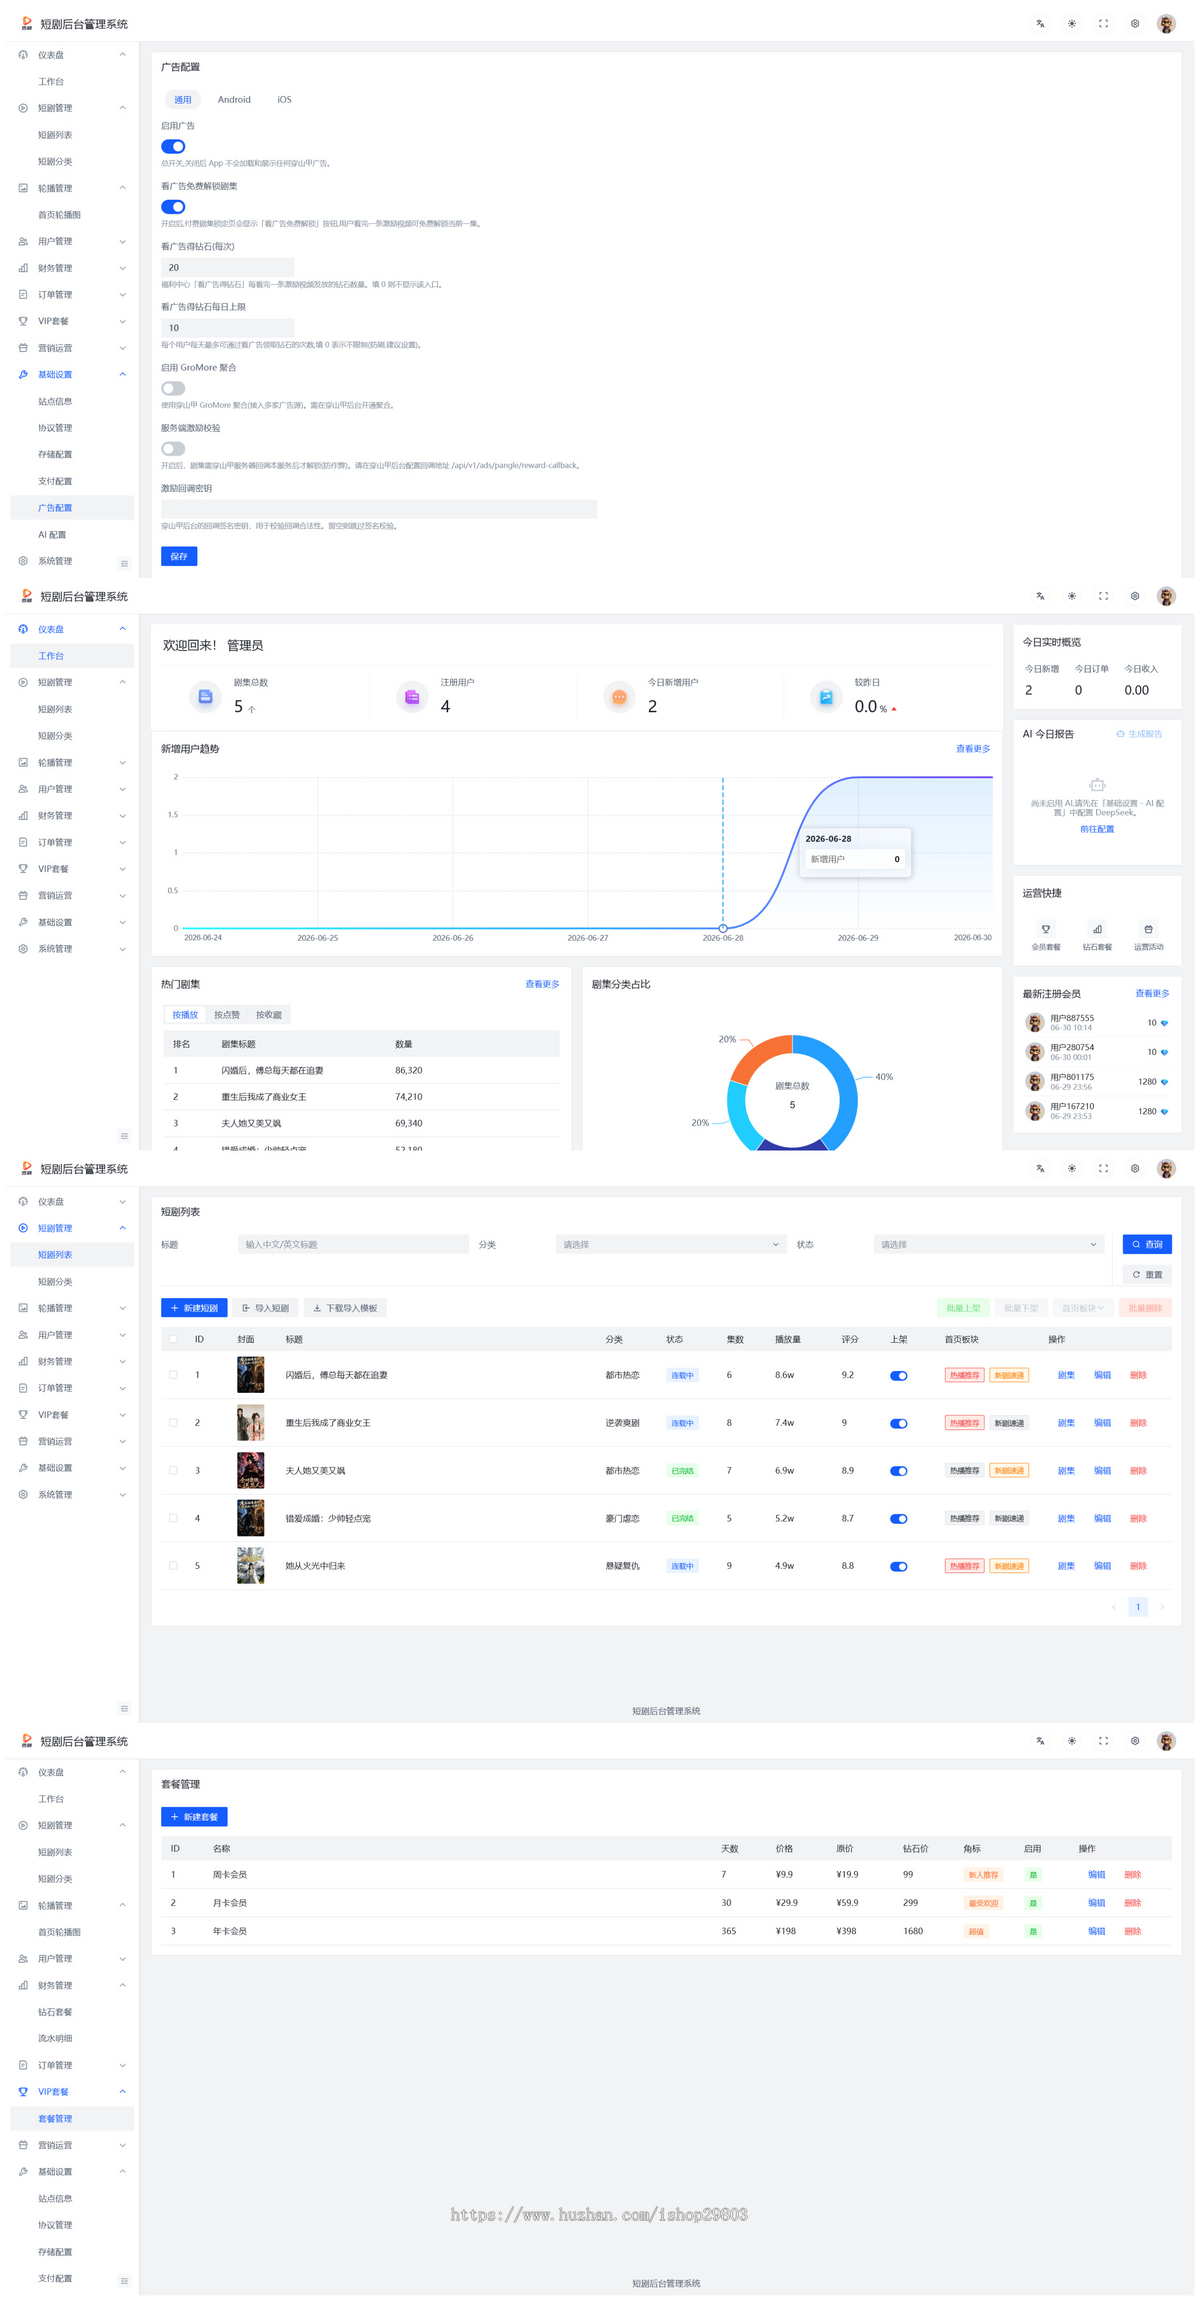Click the 标题 search field in 短剧列表
The width and height of the screenshot is (1200, 2301).
point(353,1245)
